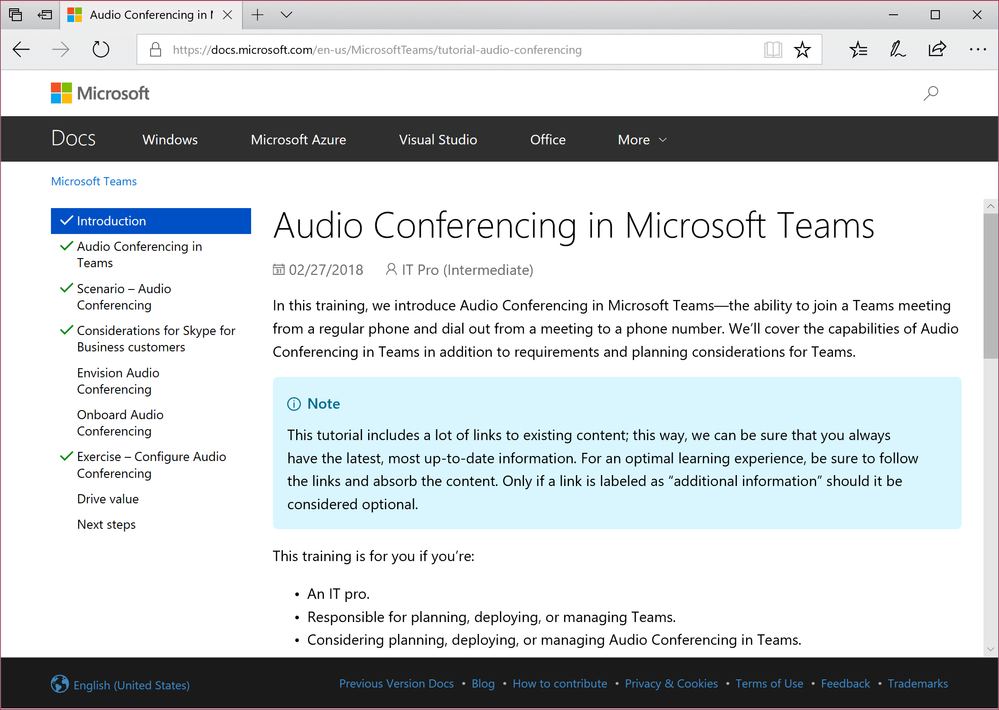Image resolution: width=999 pixels, height=710 pixels.
Task: Open the Trademarks footer link
Action: (x=917, y=683)
